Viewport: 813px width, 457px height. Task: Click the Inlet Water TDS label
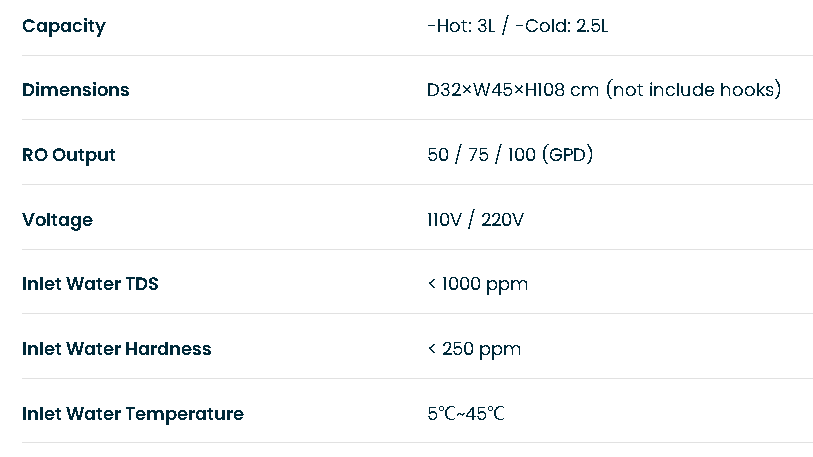(x=90, y=284)
